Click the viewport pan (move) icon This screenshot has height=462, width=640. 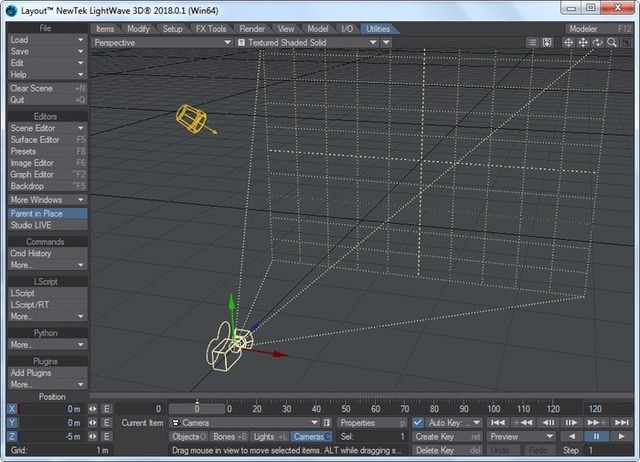click(x=583, y=43)
